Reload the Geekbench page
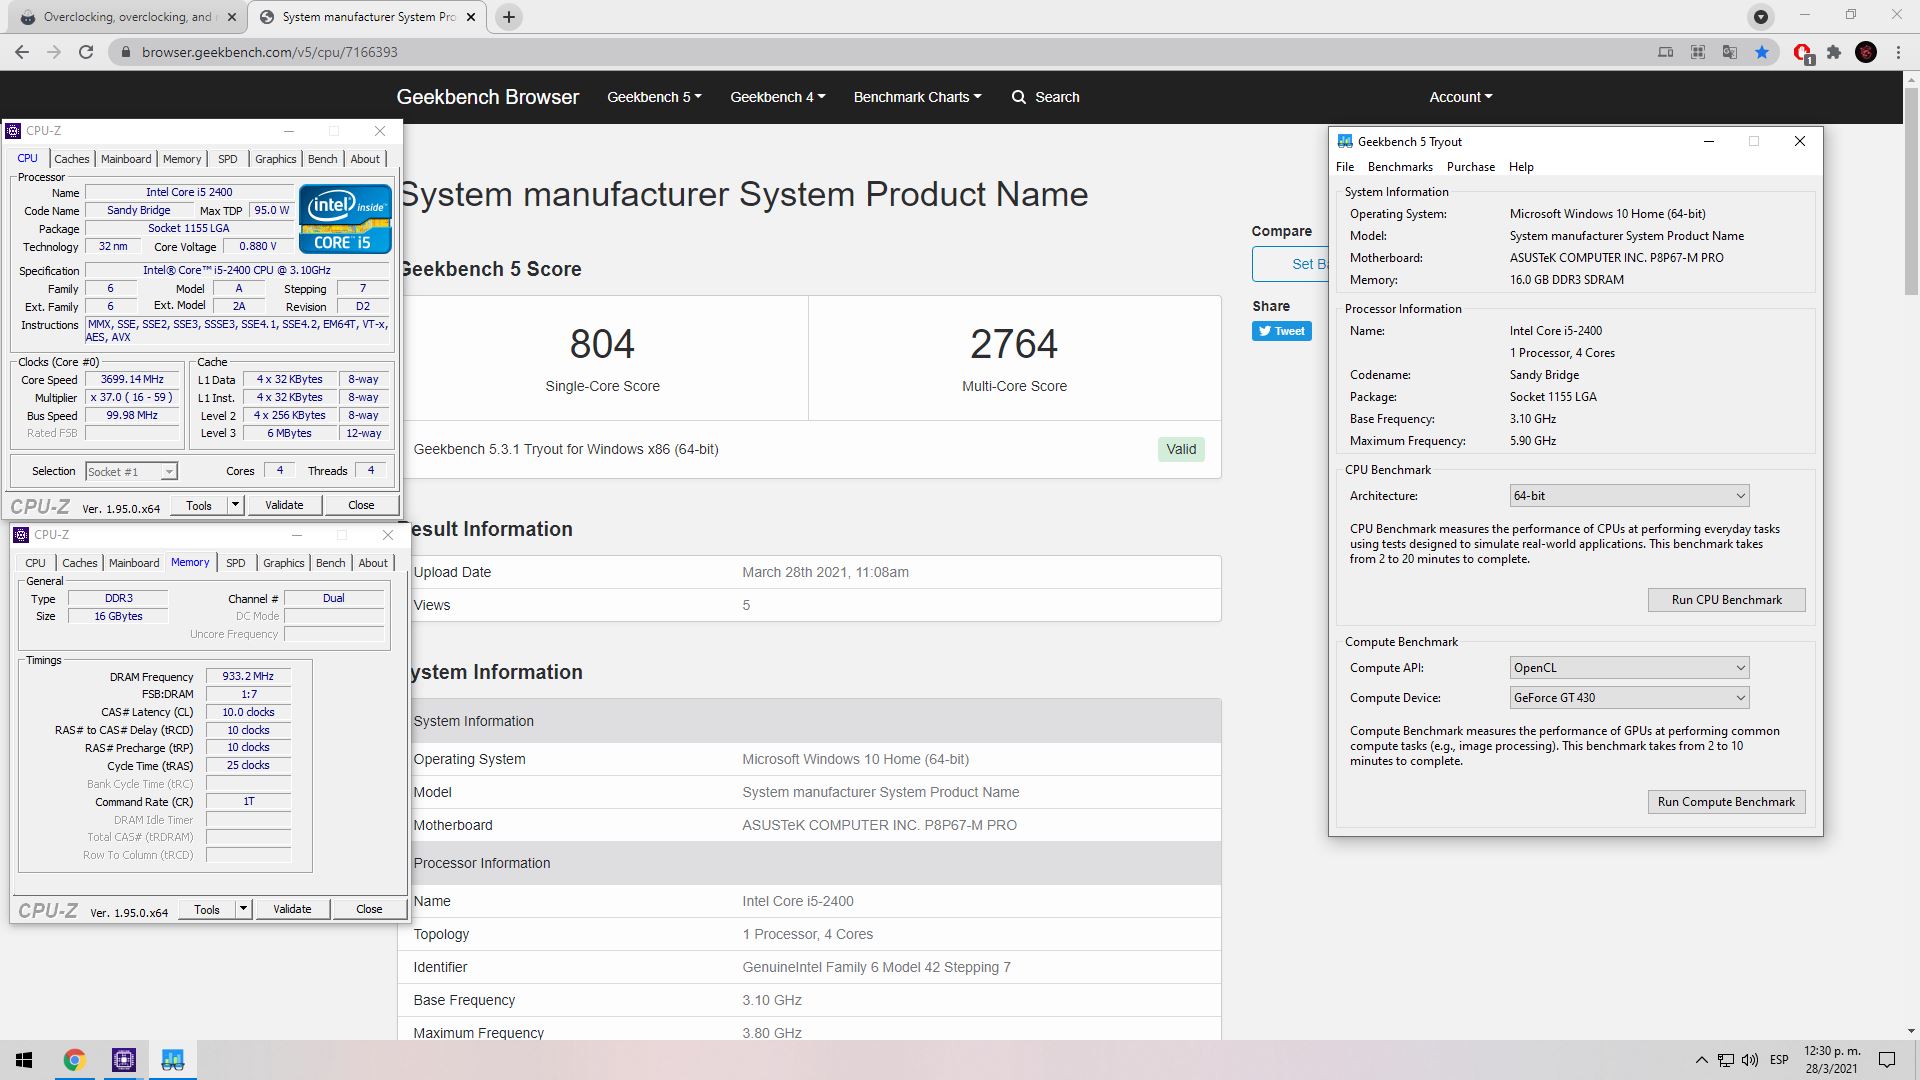 [86, 52]
